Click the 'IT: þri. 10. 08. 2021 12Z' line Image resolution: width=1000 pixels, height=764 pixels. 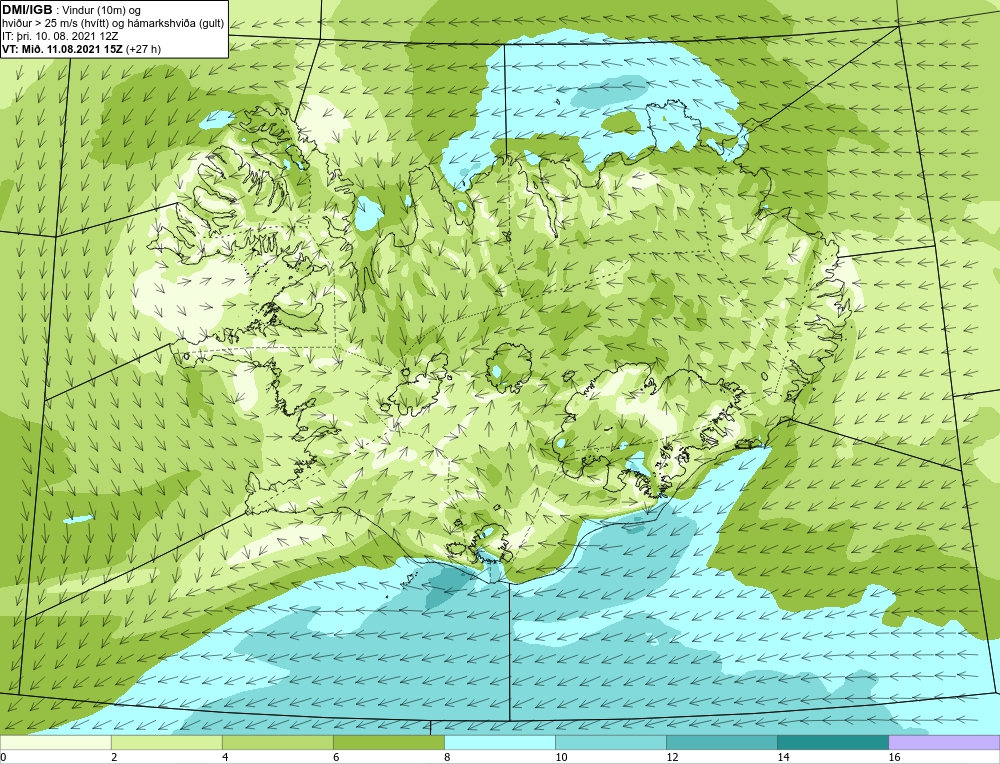61,36
